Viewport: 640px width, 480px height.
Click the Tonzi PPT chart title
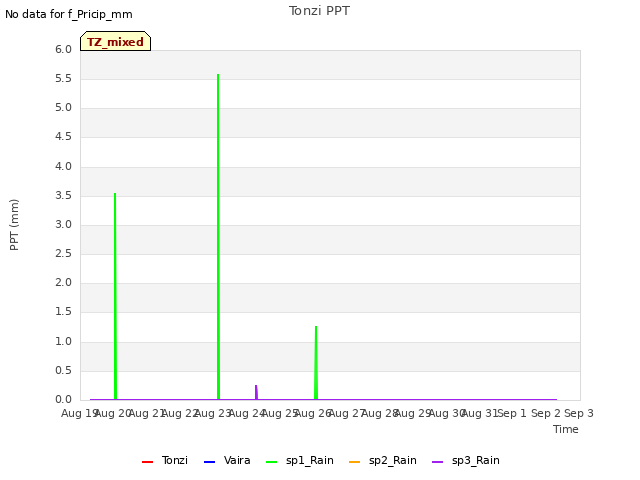(319, 11)
